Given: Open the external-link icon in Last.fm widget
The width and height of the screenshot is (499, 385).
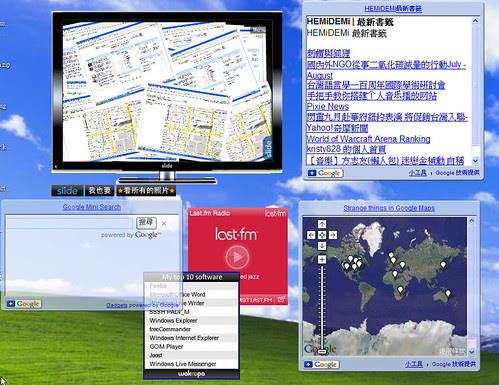Looking at the screenshot, I should click(x=281, y=300).
